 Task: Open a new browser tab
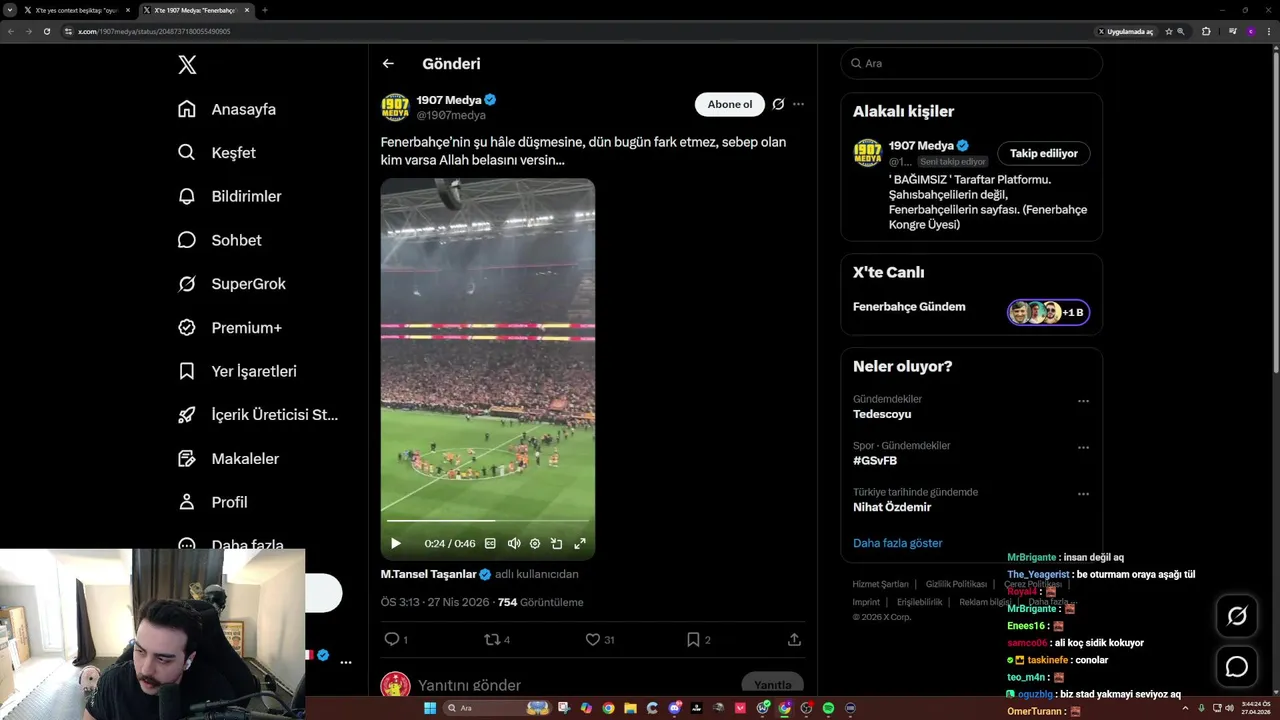click(x=265, y=10)
